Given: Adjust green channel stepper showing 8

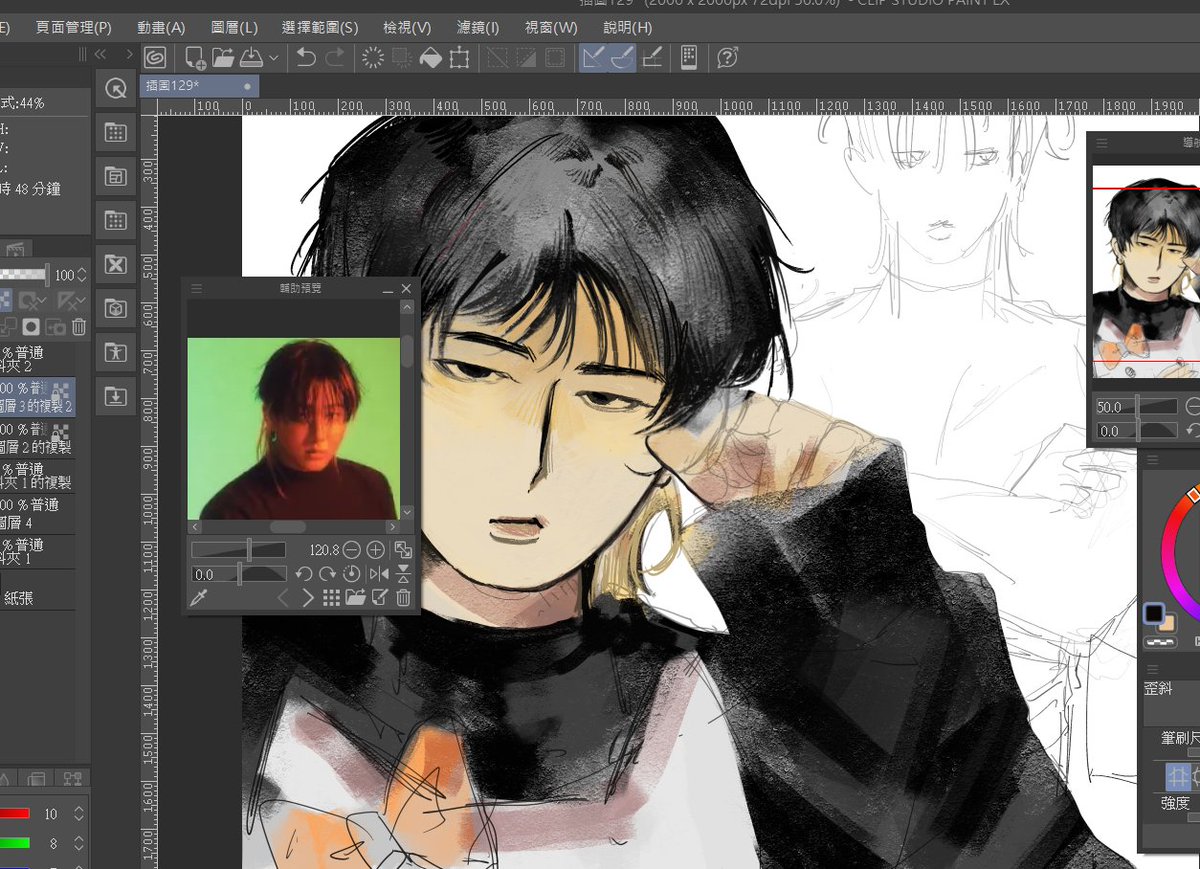Looking at the screenshot, I should point(79,843).
